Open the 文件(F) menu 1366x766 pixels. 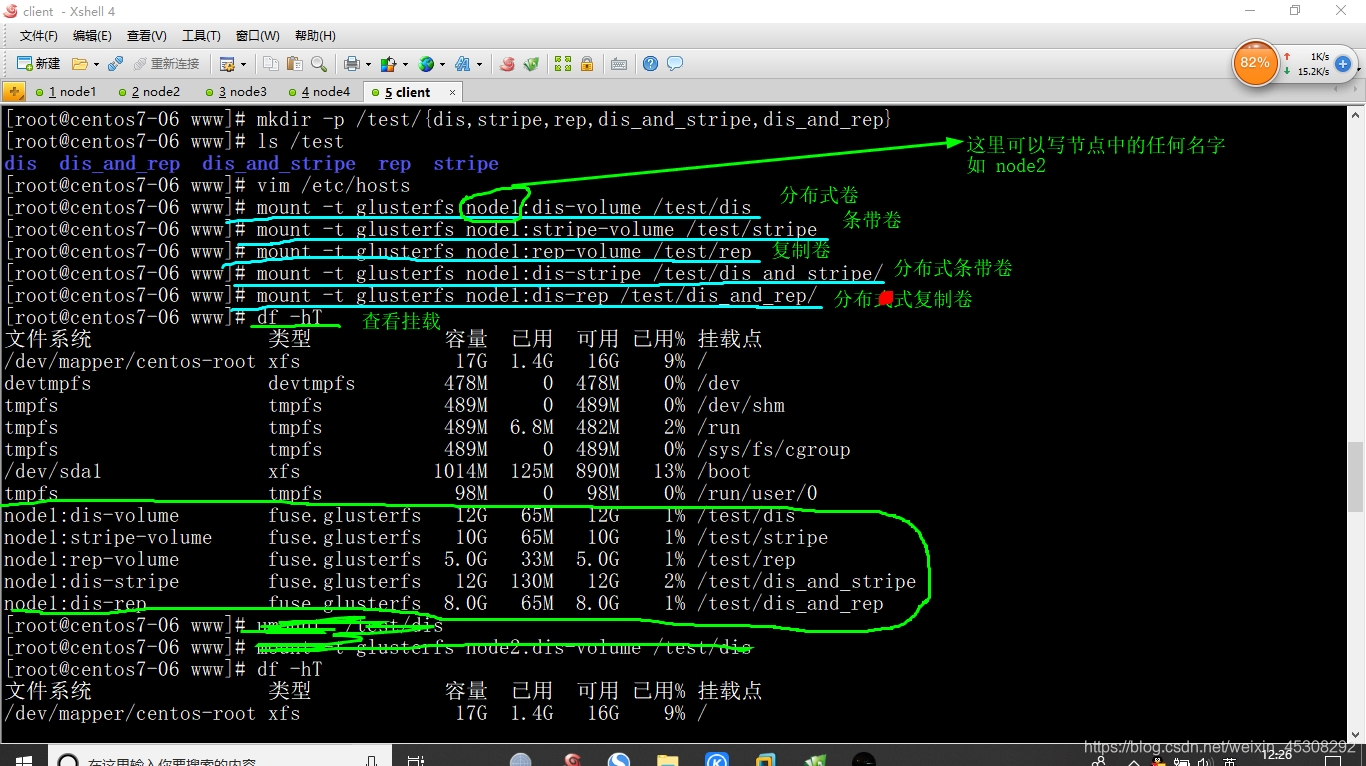point(39,36)
